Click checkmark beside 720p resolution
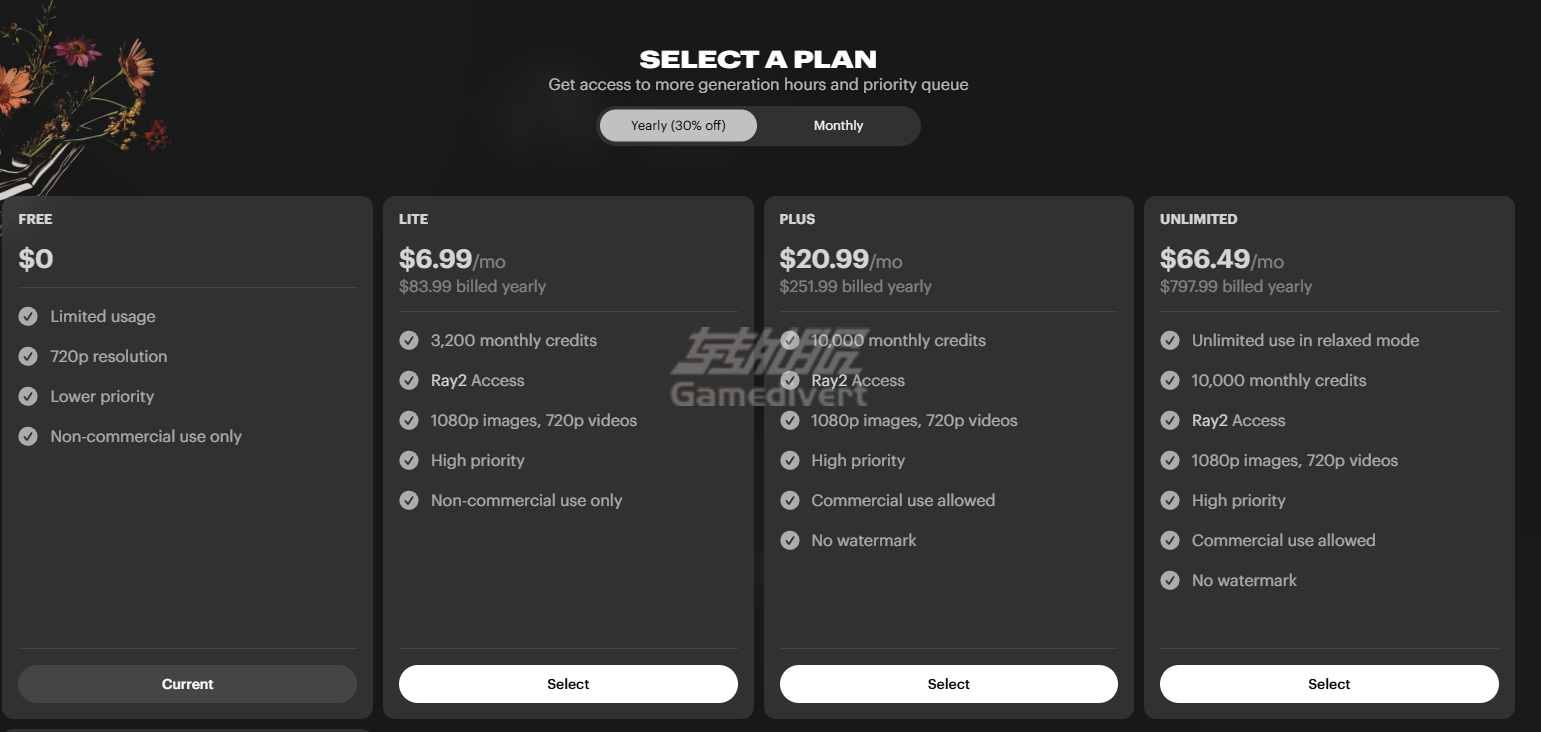Viewport: 1541px width, 732px height. pos(28,356)
